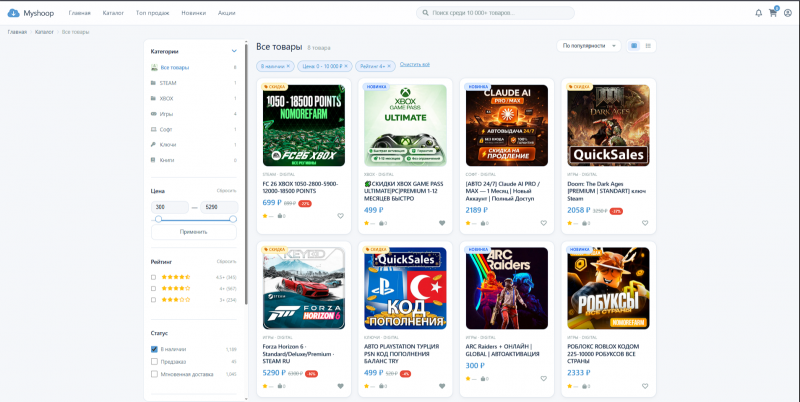
Task: Click 'Очистить всё' filters link
Action: [415, 64]
